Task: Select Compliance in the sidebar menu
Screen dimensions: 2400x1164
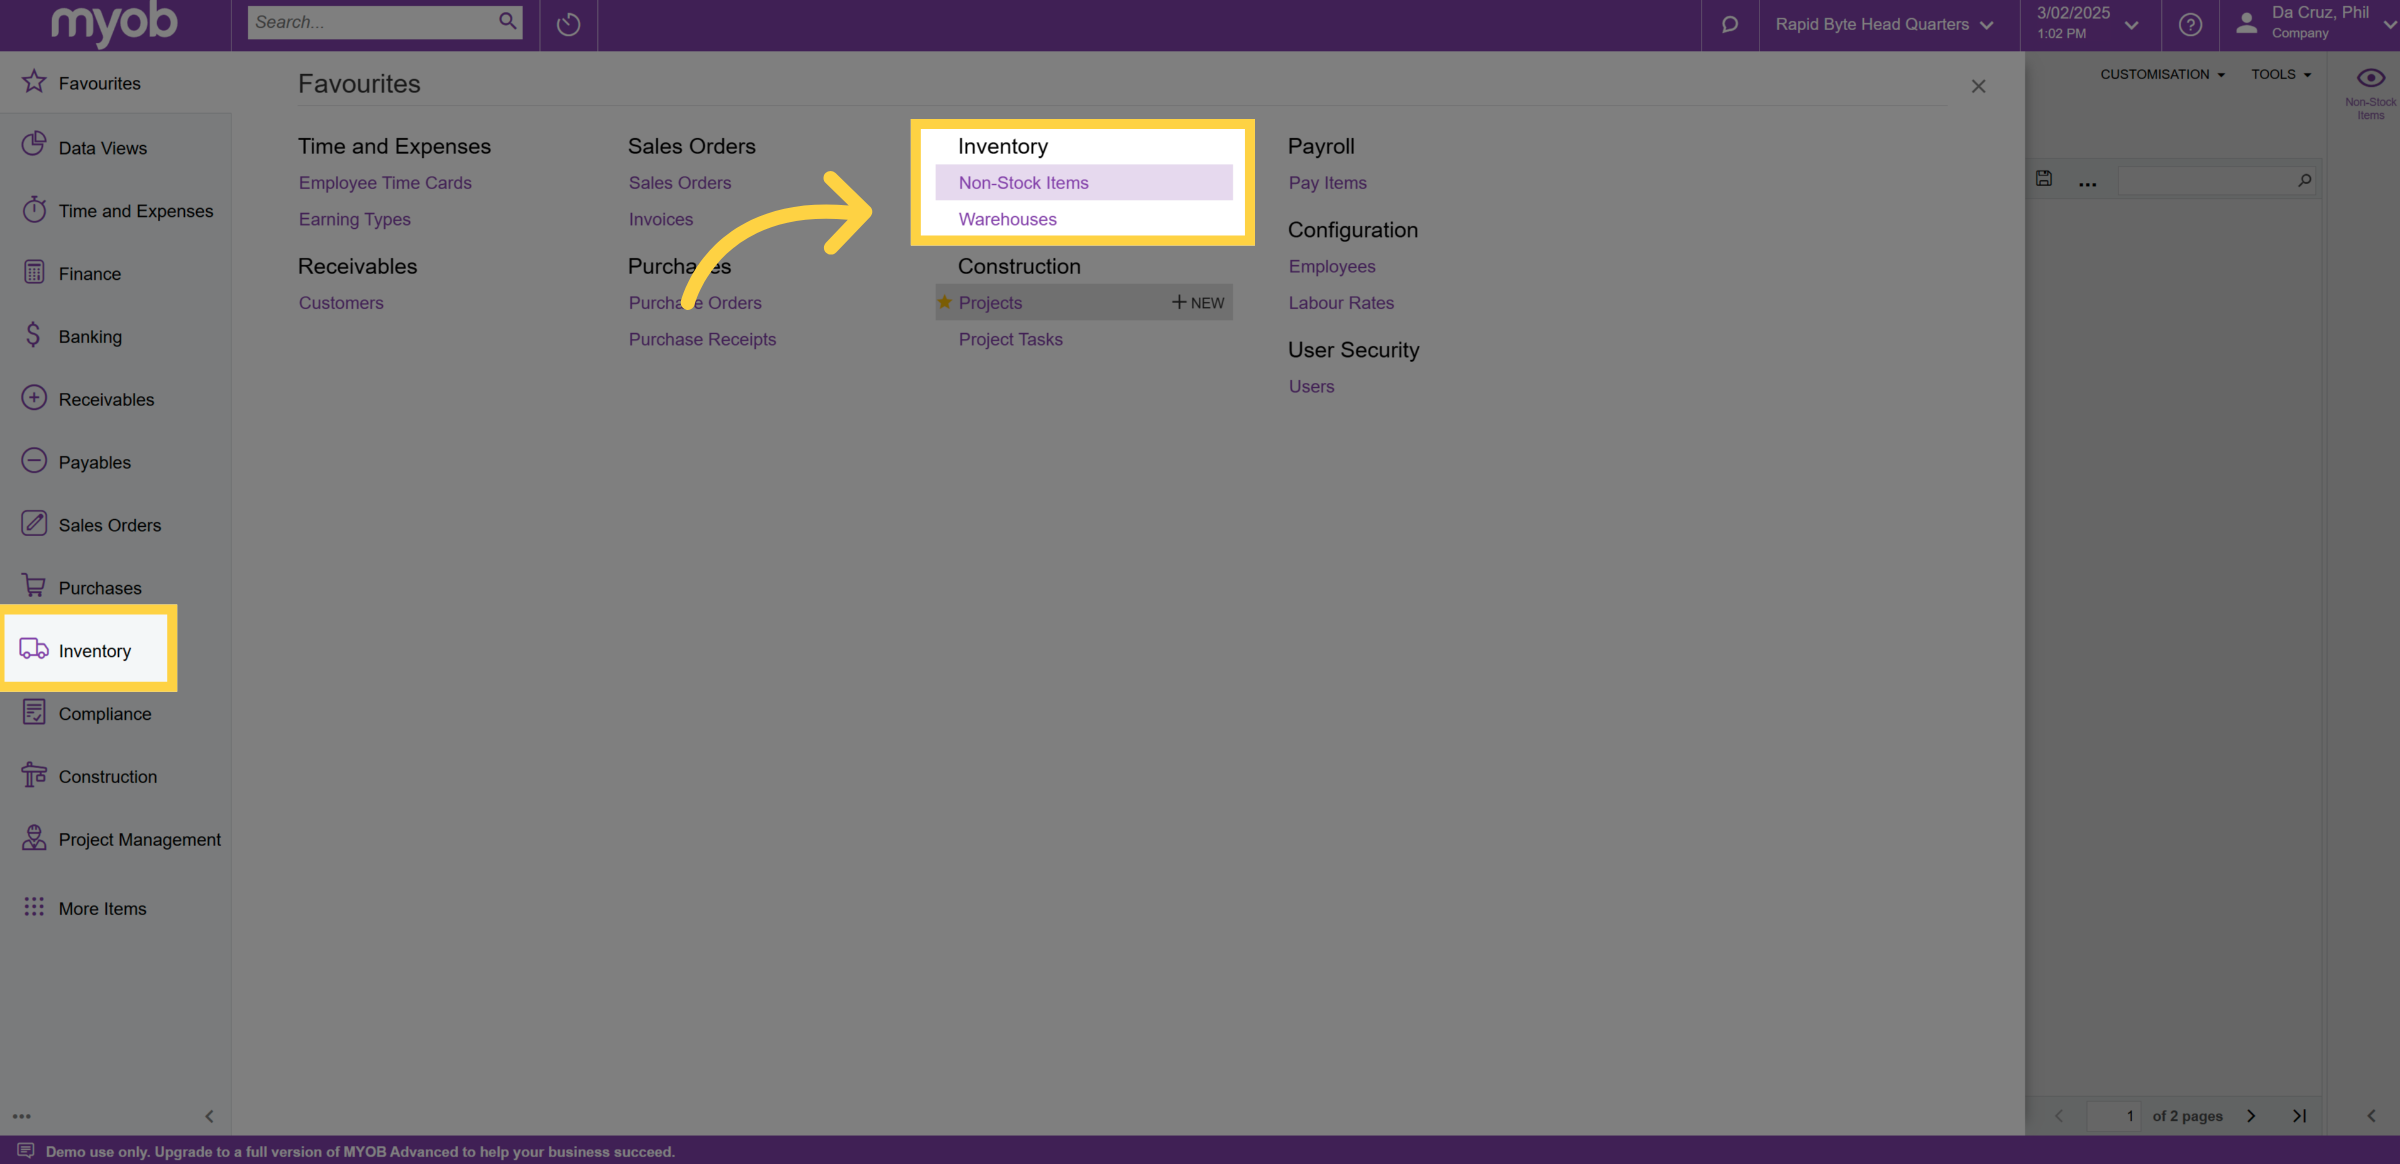Action: pyautogui.click(x=104, y=714)
